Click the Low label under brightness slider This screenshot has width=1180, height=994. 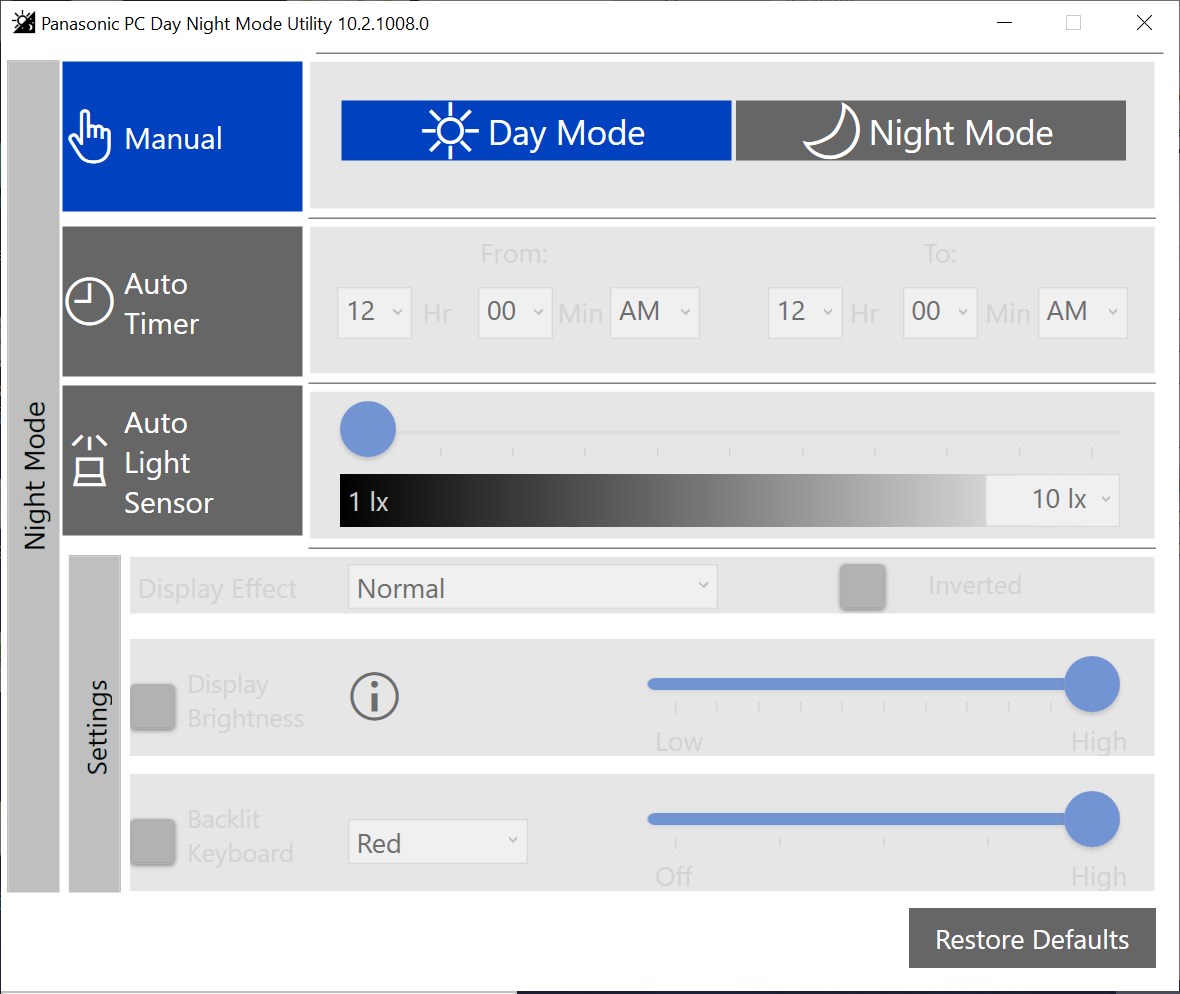pyautogui.click(x=679, y=742)
